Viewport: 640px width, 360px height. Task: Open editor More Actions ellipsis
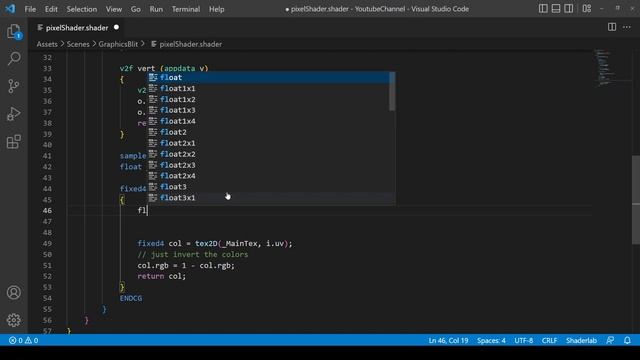[x=627, y=27]
